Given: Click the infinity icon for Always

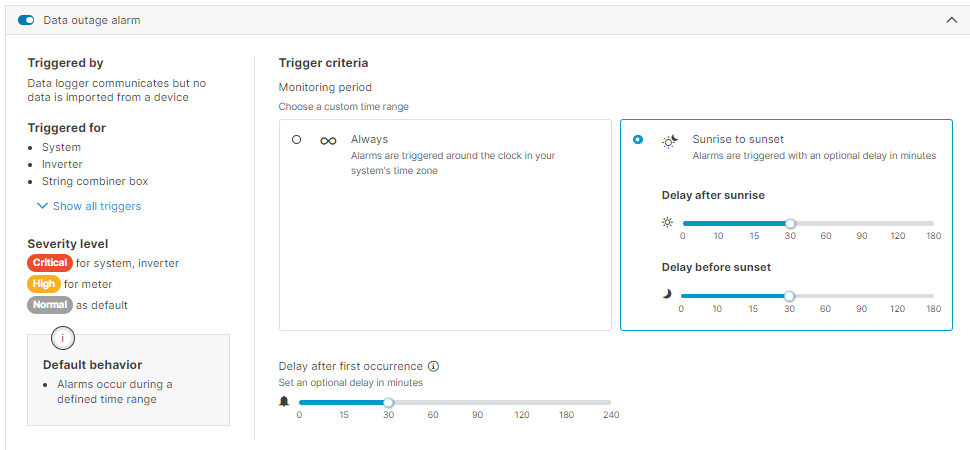Looking at the screenshot, I should 328,141.
